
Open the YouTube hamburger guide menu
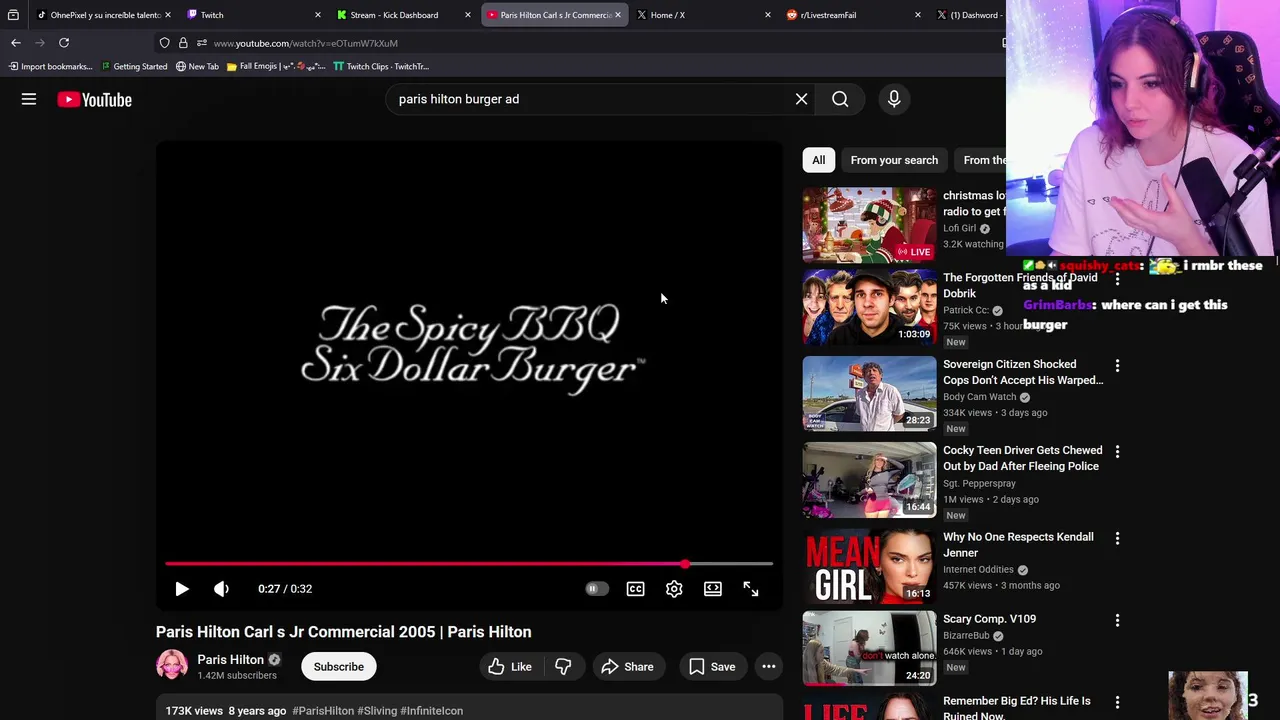coord(29,99)
